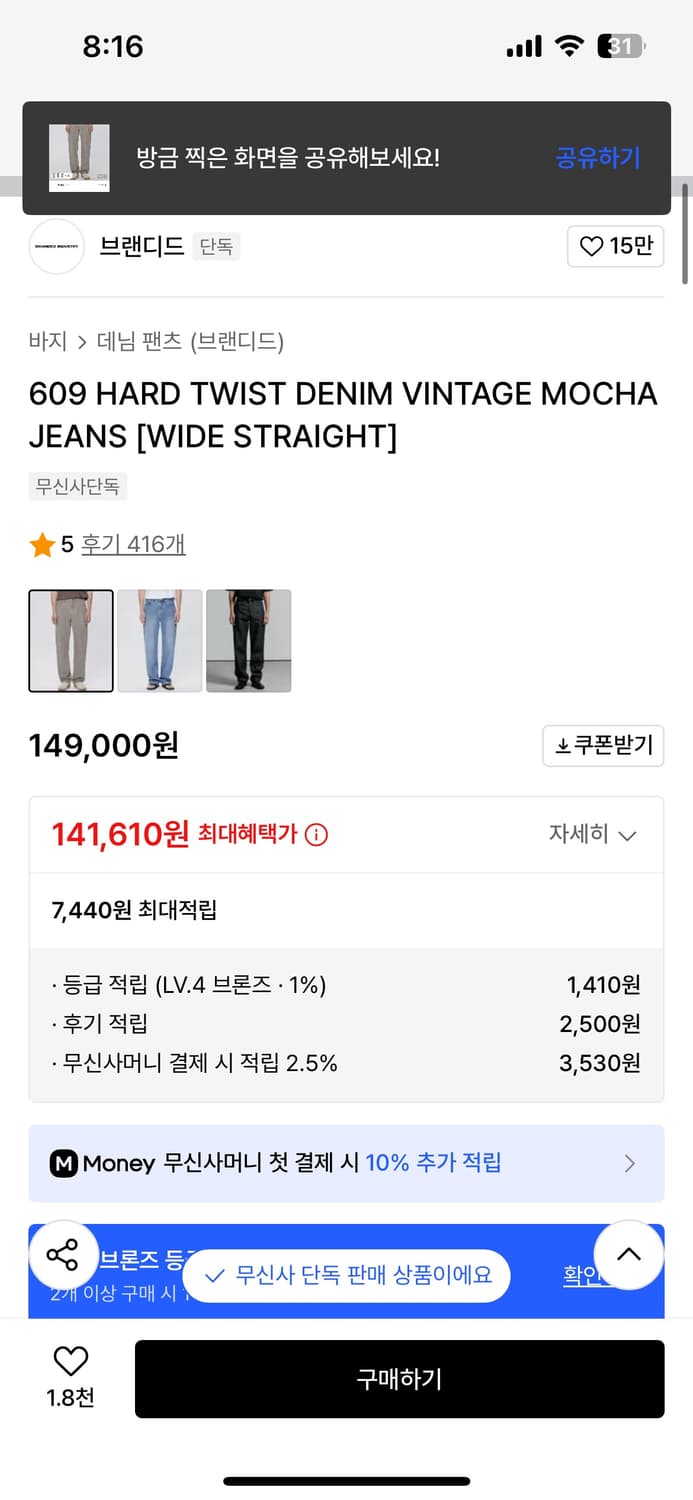Image resolution: width=693 pixels, height=1500 pixels.
Task: Open the 무신사머니 첫 결제 적립 details chevron
Action: 629,1163
